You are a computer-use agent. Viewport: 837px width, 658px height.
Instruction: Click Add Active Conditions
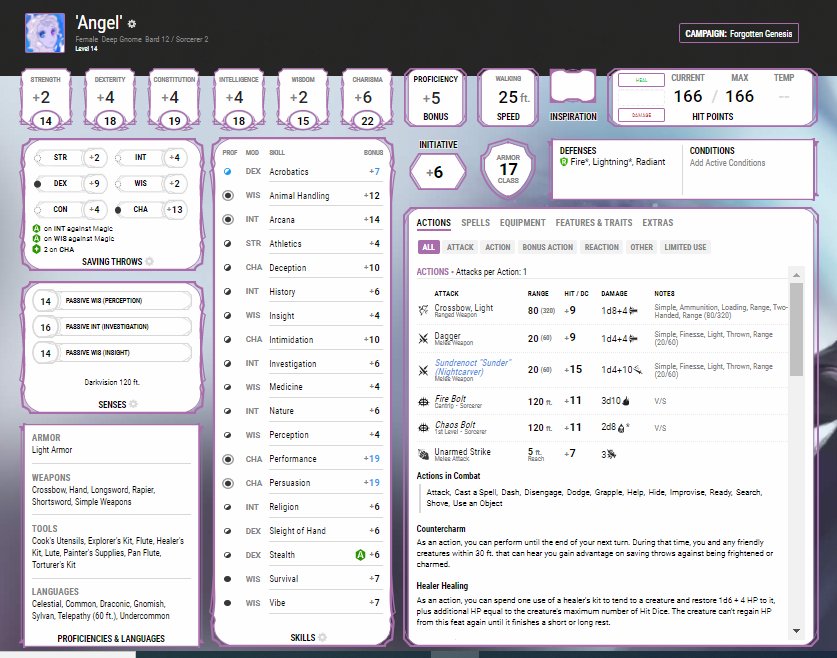727,163
